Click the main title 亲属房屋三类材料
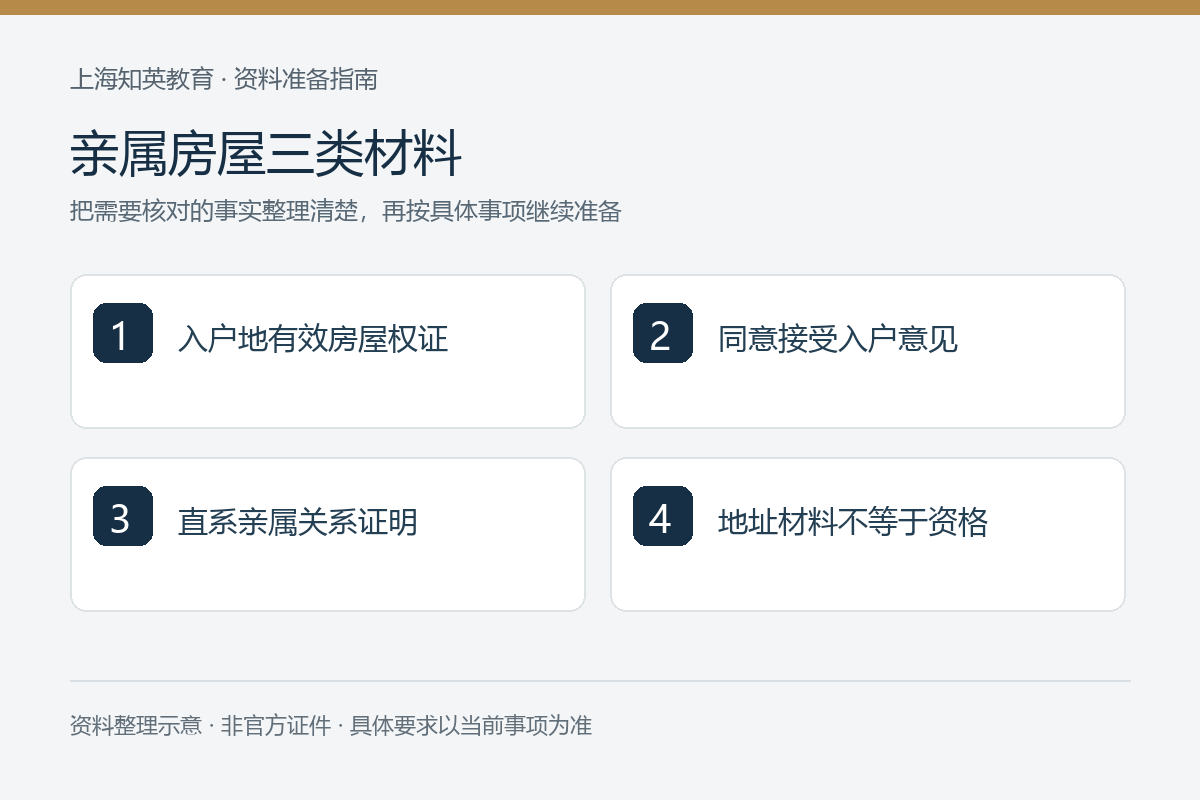This screenshot has height=800, width=1200. pos(266,155)
